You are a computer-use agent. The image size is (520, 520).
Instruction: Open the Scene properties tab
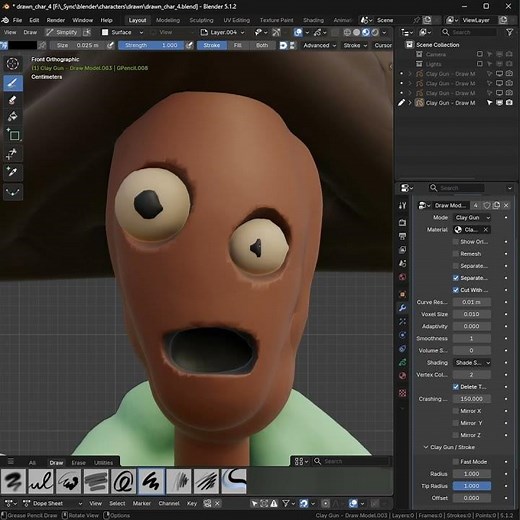click(x=402, y=263)
